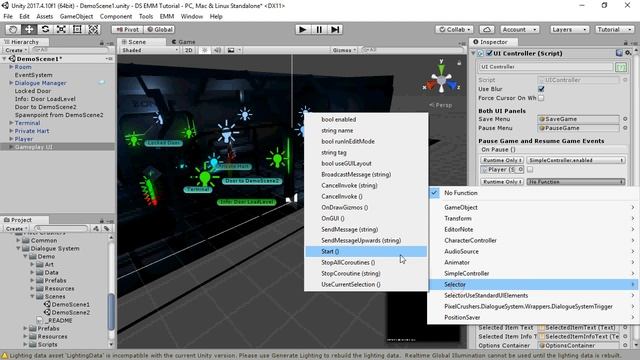
Task: Click Project search by type icon
Action: click(x=96, y=229)
